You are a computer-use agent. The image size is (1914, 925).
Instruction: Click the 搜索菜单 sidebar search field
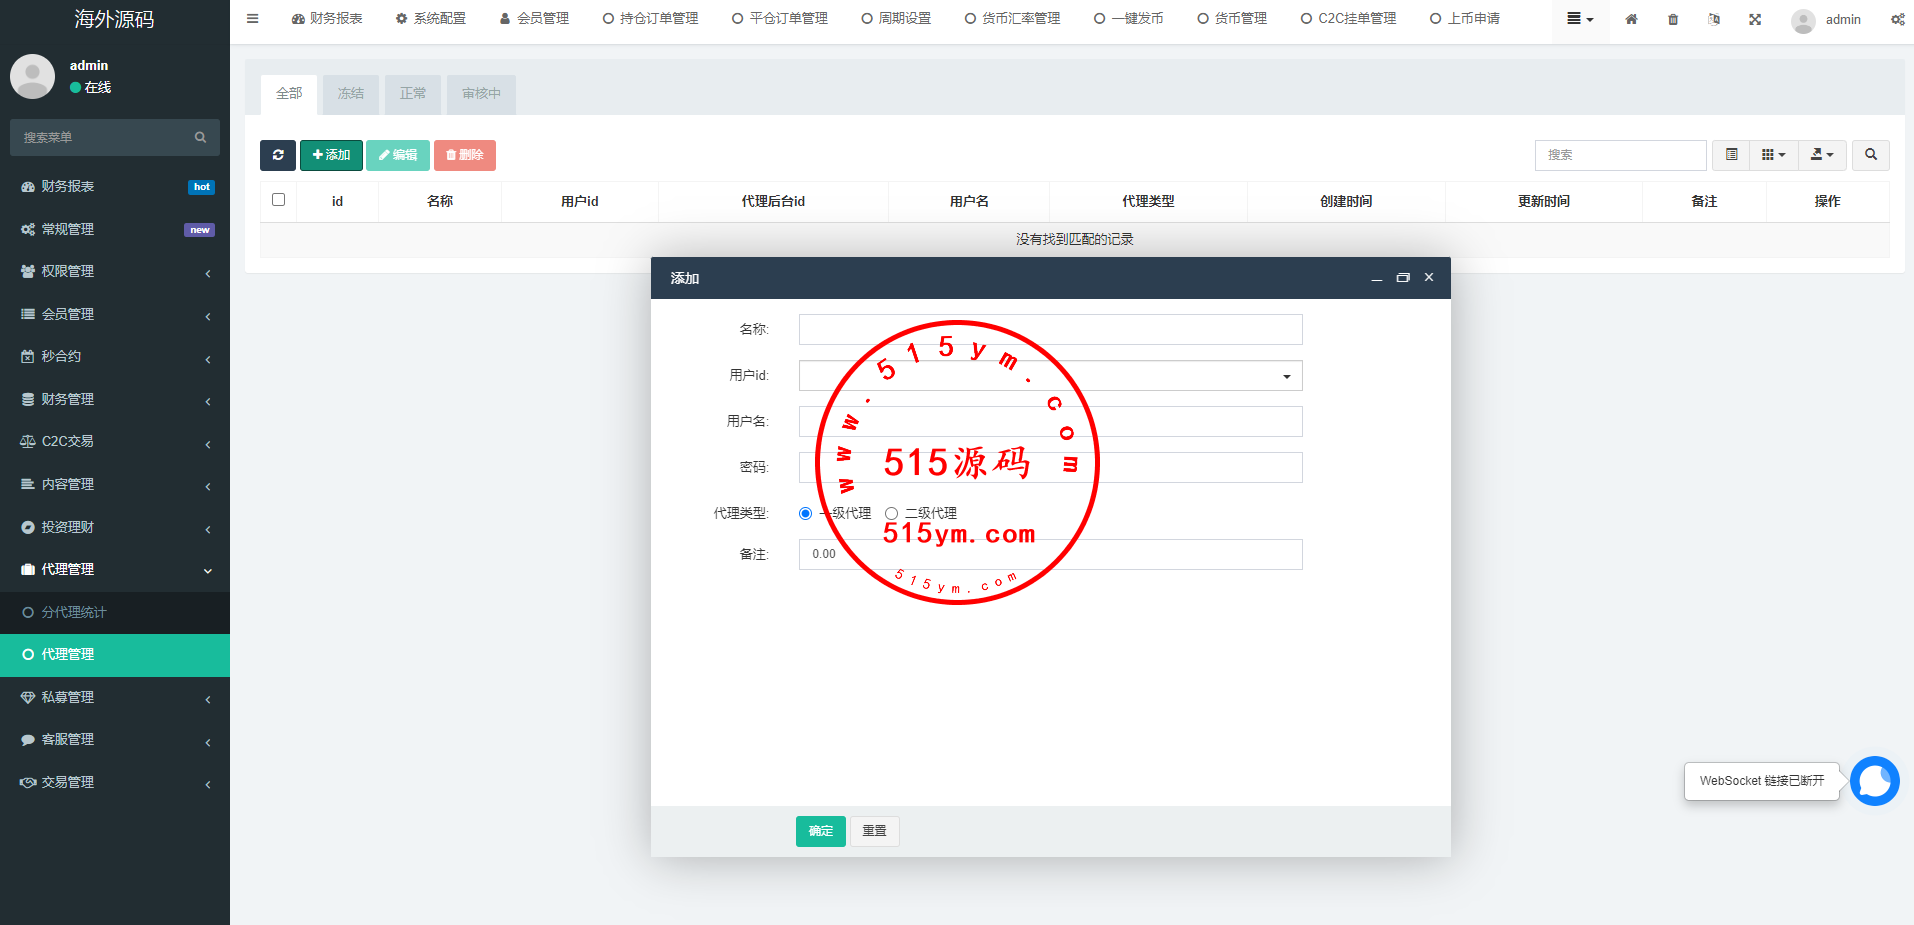[x=105, y=138]
